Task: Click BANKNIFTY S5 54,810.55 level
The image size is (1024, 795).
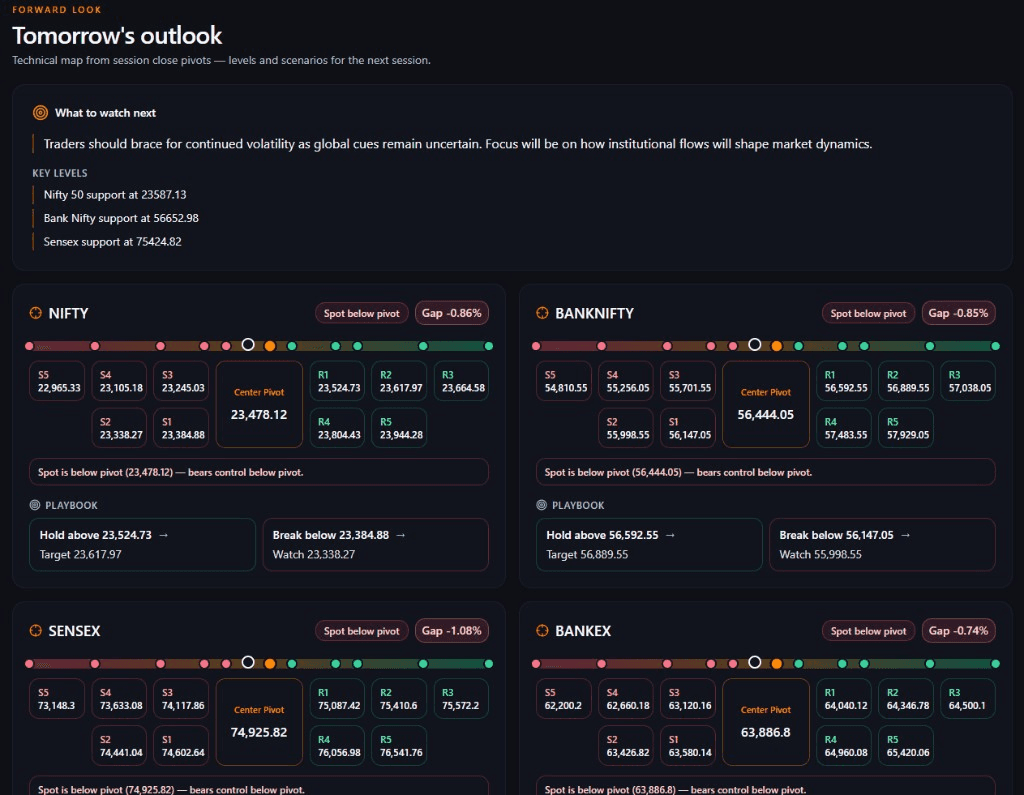Action: (x=564, y=381)
